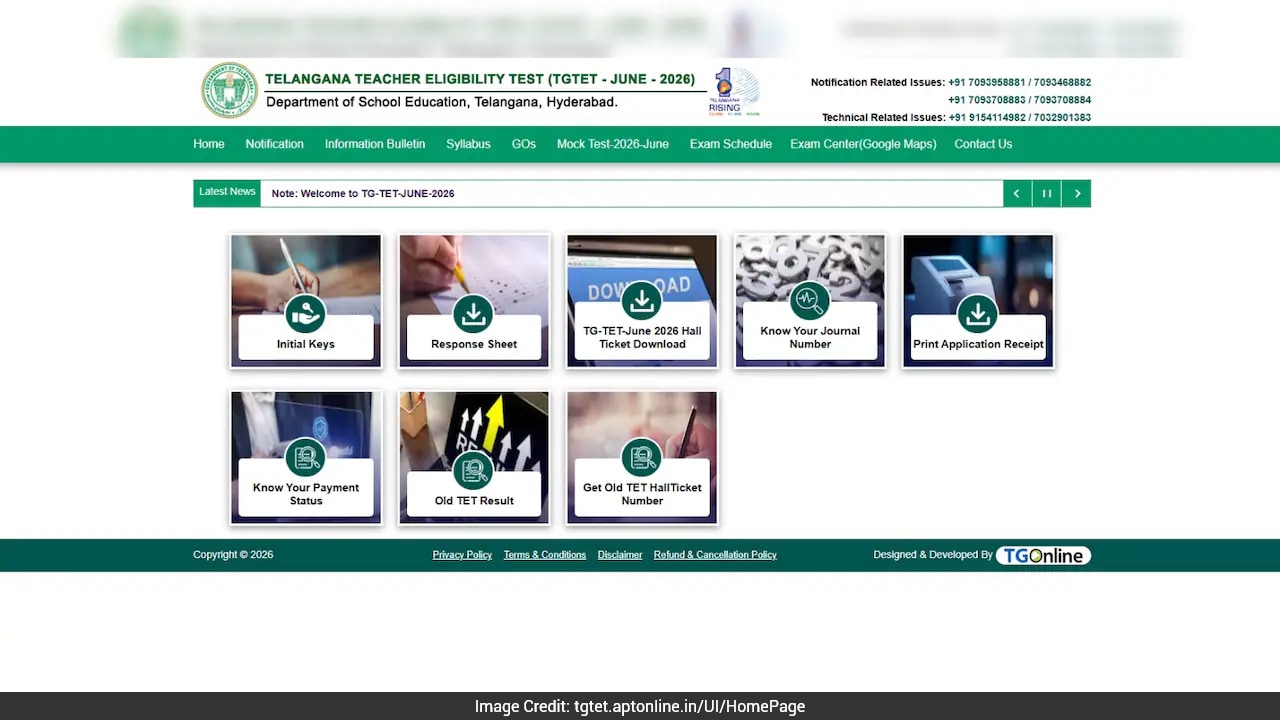Click the Know Your Payment Status search icon
The image size is (1280, 720).
306,458
